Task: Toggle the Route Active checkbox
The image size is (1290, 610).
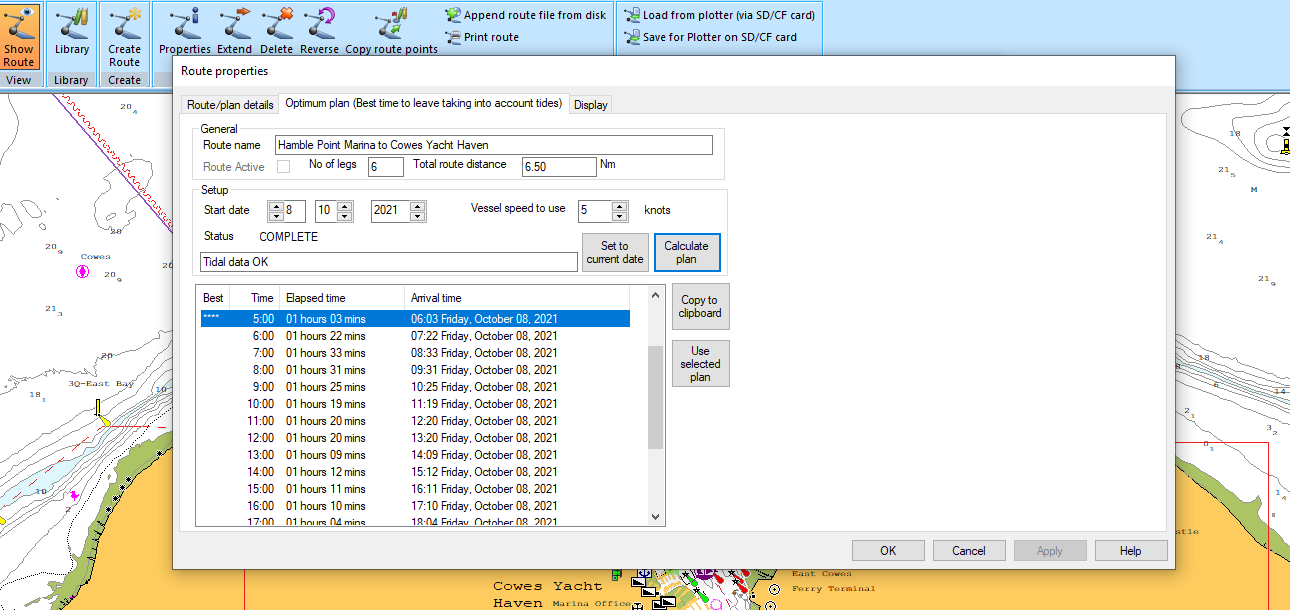Action: 283,167
